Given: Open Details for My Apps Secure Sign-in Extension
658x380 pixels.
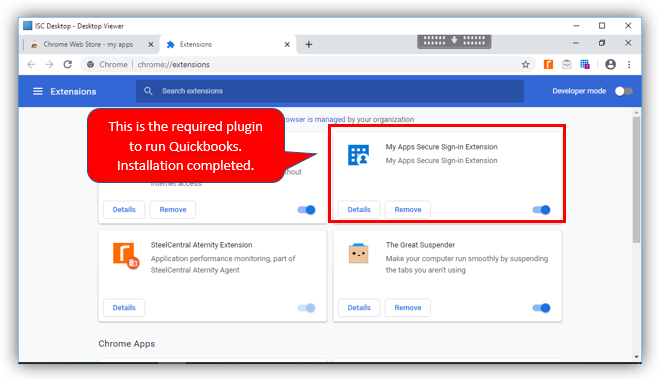Looking at the screenshot, I should 359,210.
